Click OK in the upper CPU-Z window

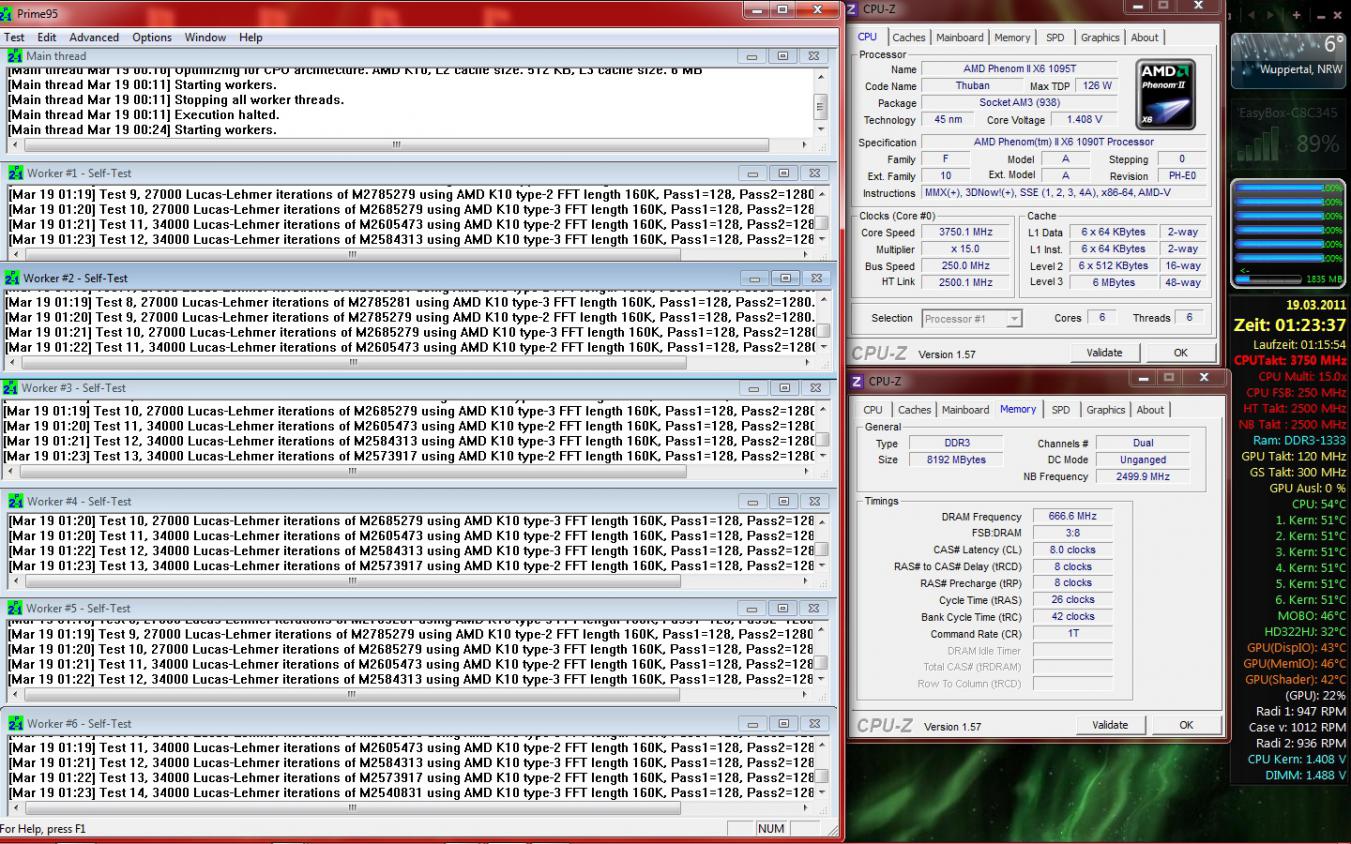(x=1181, y=352)
